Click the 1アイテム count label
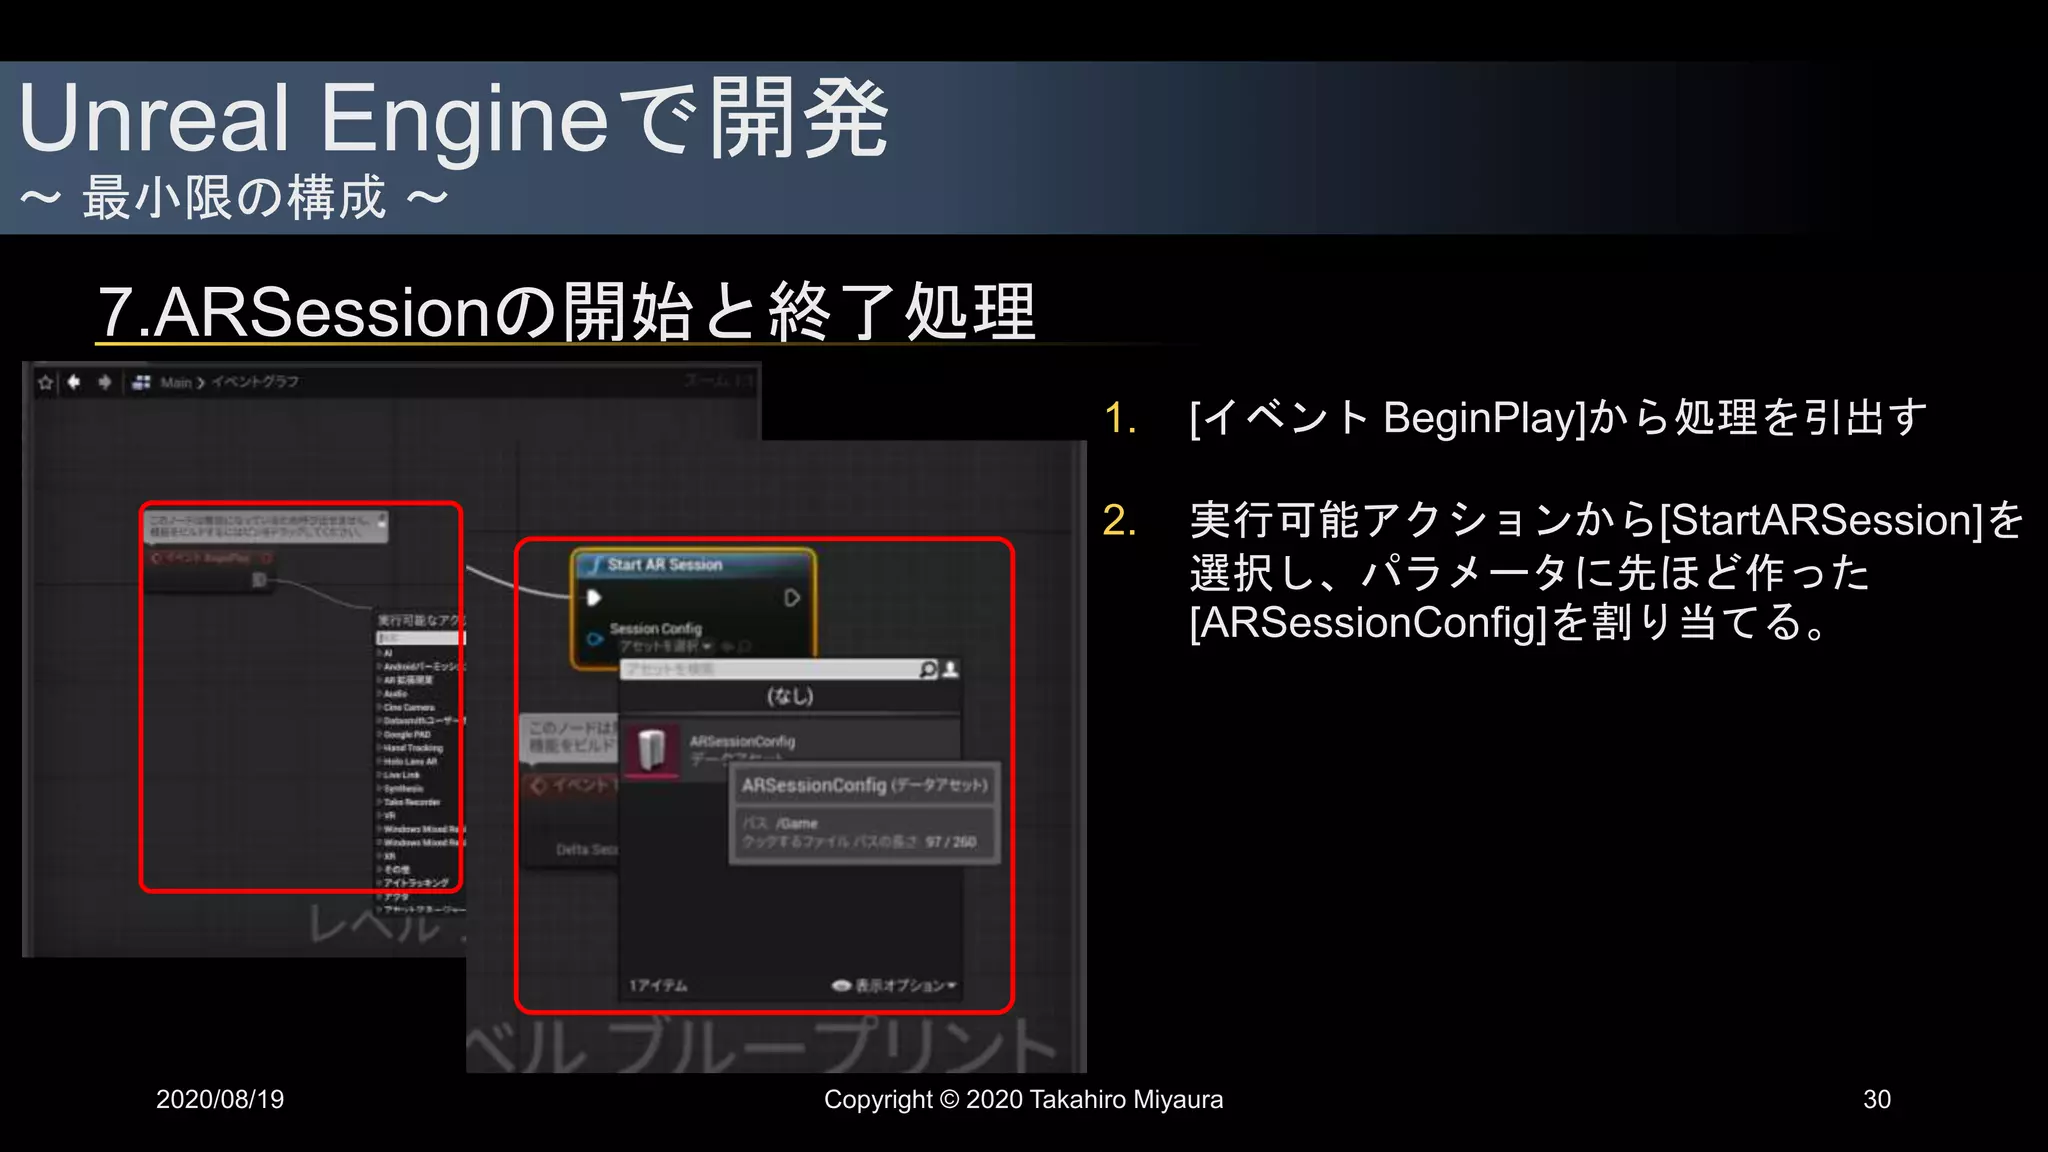 658,986
